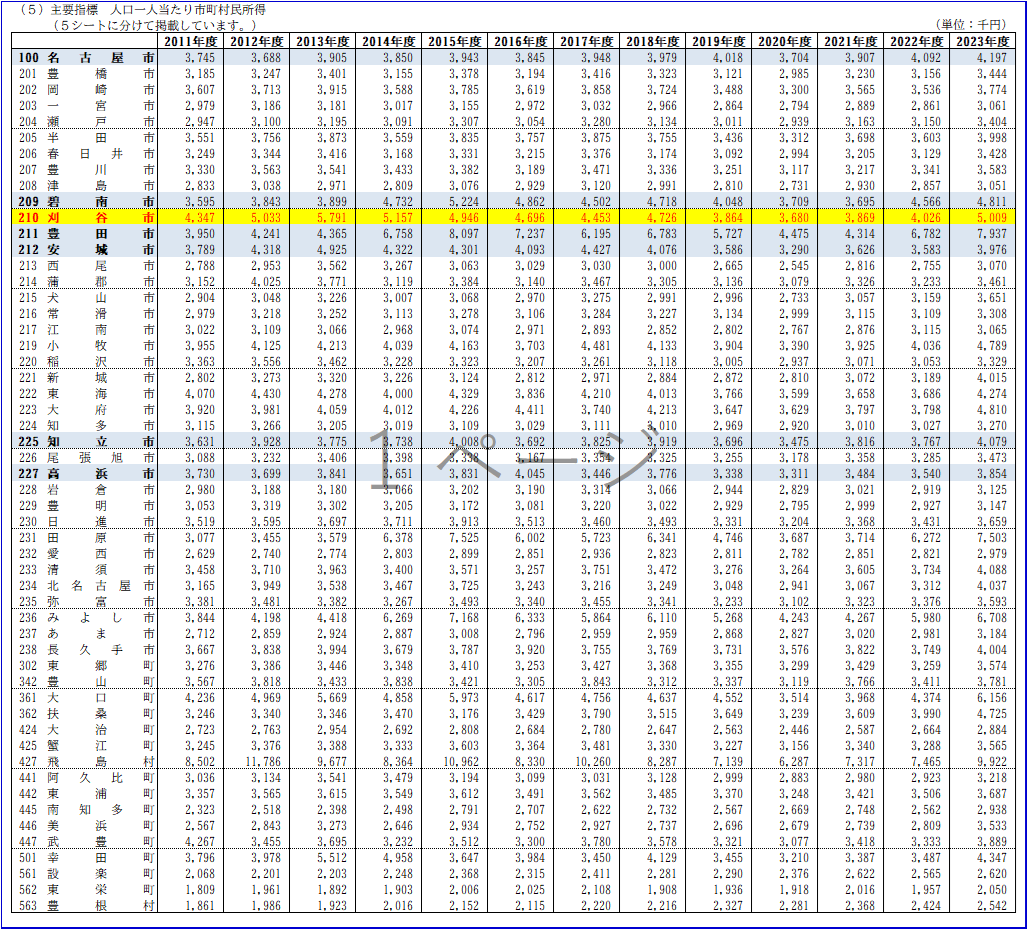Image resolution: width=1027 pixels, height=929 pixels.
Task: Click the 8,097 value in 豊田市 row
Action: point(463,234)
